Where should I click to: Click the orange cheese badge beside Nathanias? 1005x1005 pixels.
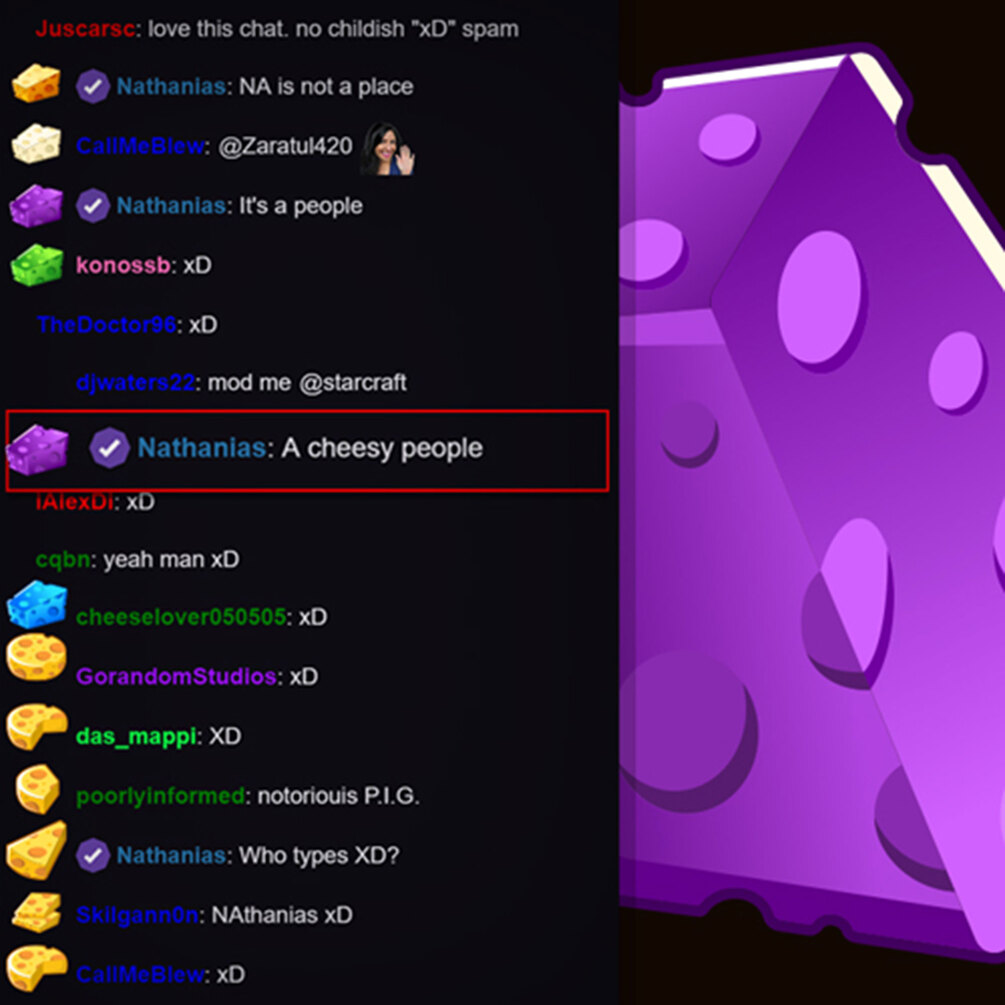pyautogui.click(x=36, y=83)
